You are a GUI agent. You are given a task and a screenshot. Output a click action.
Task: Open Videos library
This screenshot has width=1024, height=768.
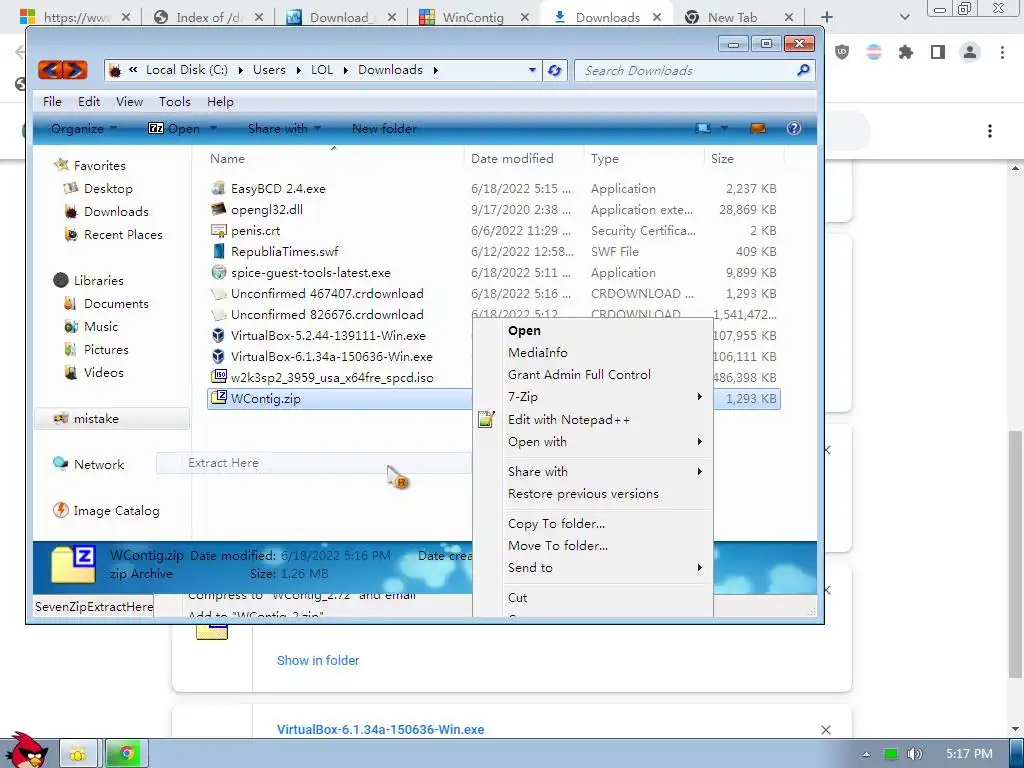pos(103,372)
